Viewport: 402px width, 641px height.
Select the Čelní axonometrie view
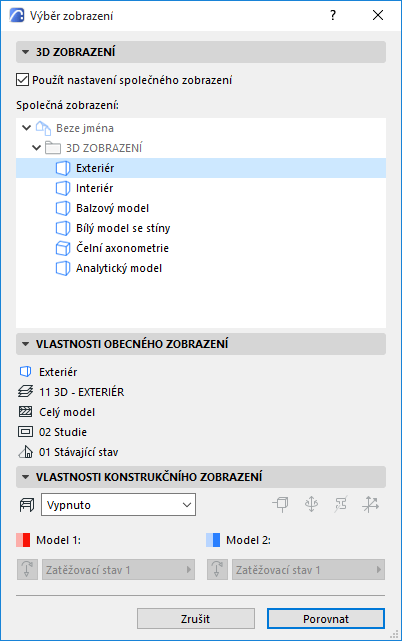[200, 248]
